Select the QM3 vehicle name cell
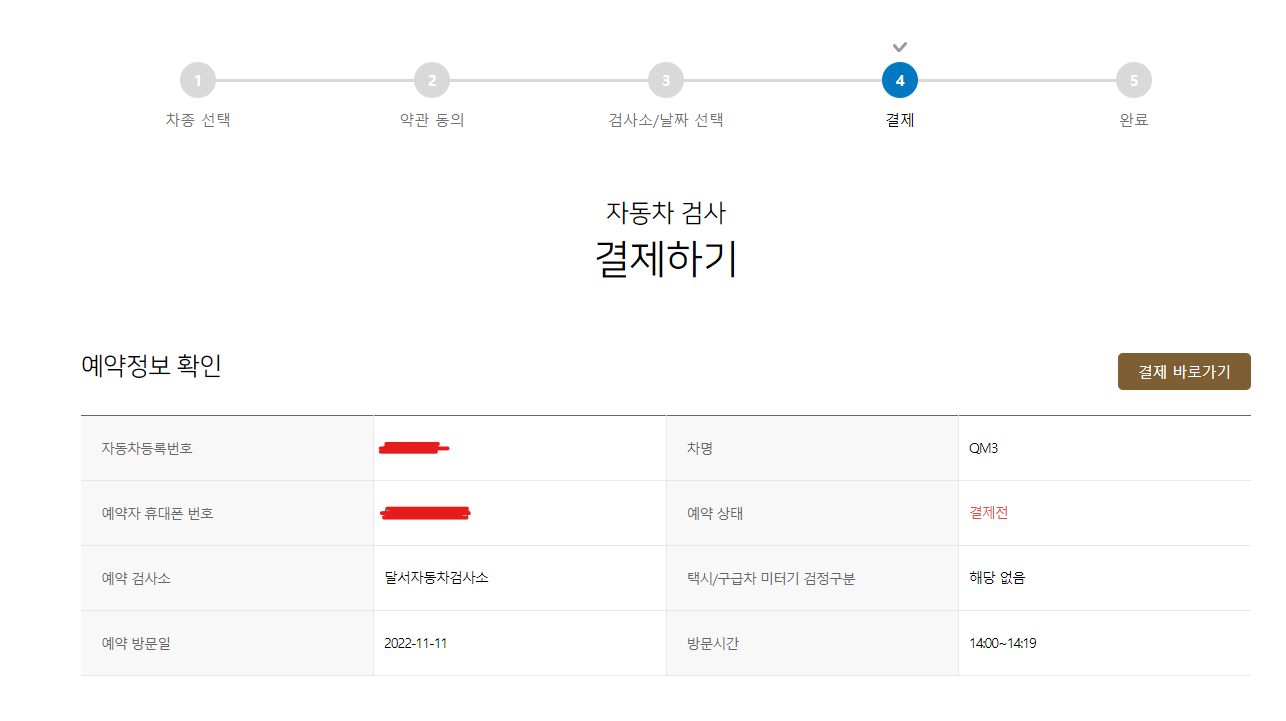1286x721 pixels. (984, 447)
